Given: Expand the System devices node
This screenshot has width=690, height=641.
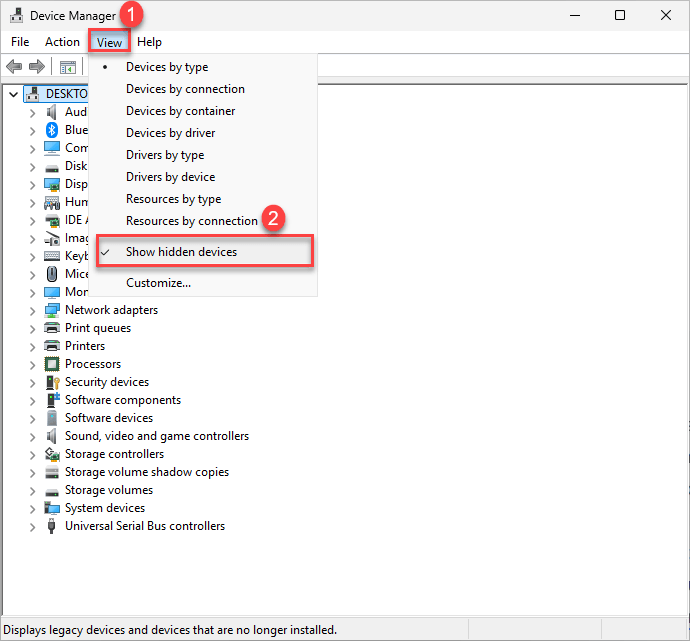Looking at the screenshot, I should coord(33,508).
